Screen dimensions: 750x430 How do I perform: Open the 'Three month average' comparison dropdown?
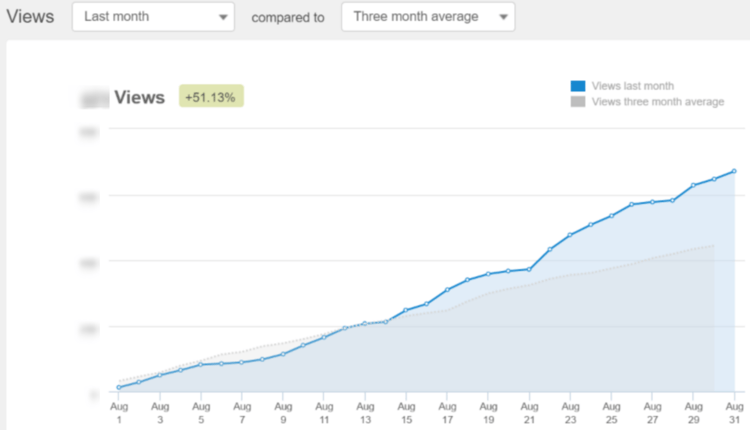(427, 17)
